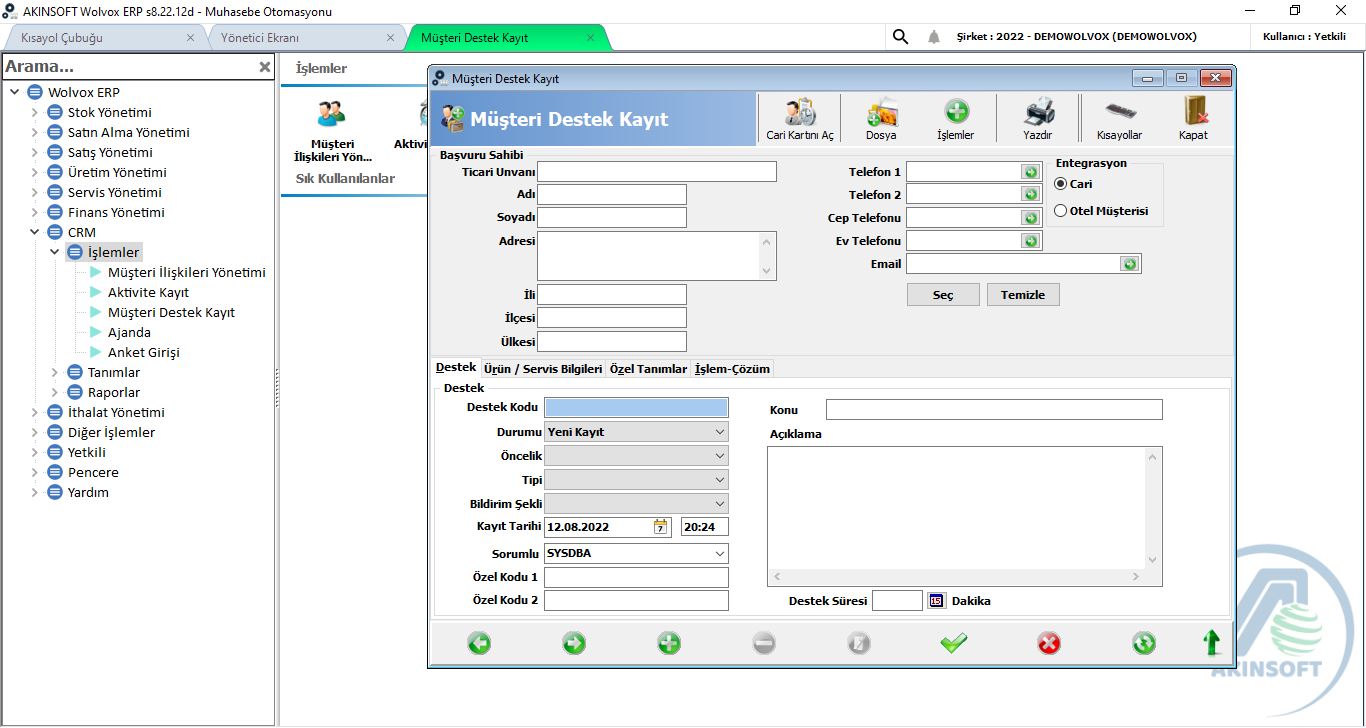Switch to Özel Tanımlar tab
The width and height of the screenshot is (1366, 728).
pyautogui.click(x=648, y=369)
